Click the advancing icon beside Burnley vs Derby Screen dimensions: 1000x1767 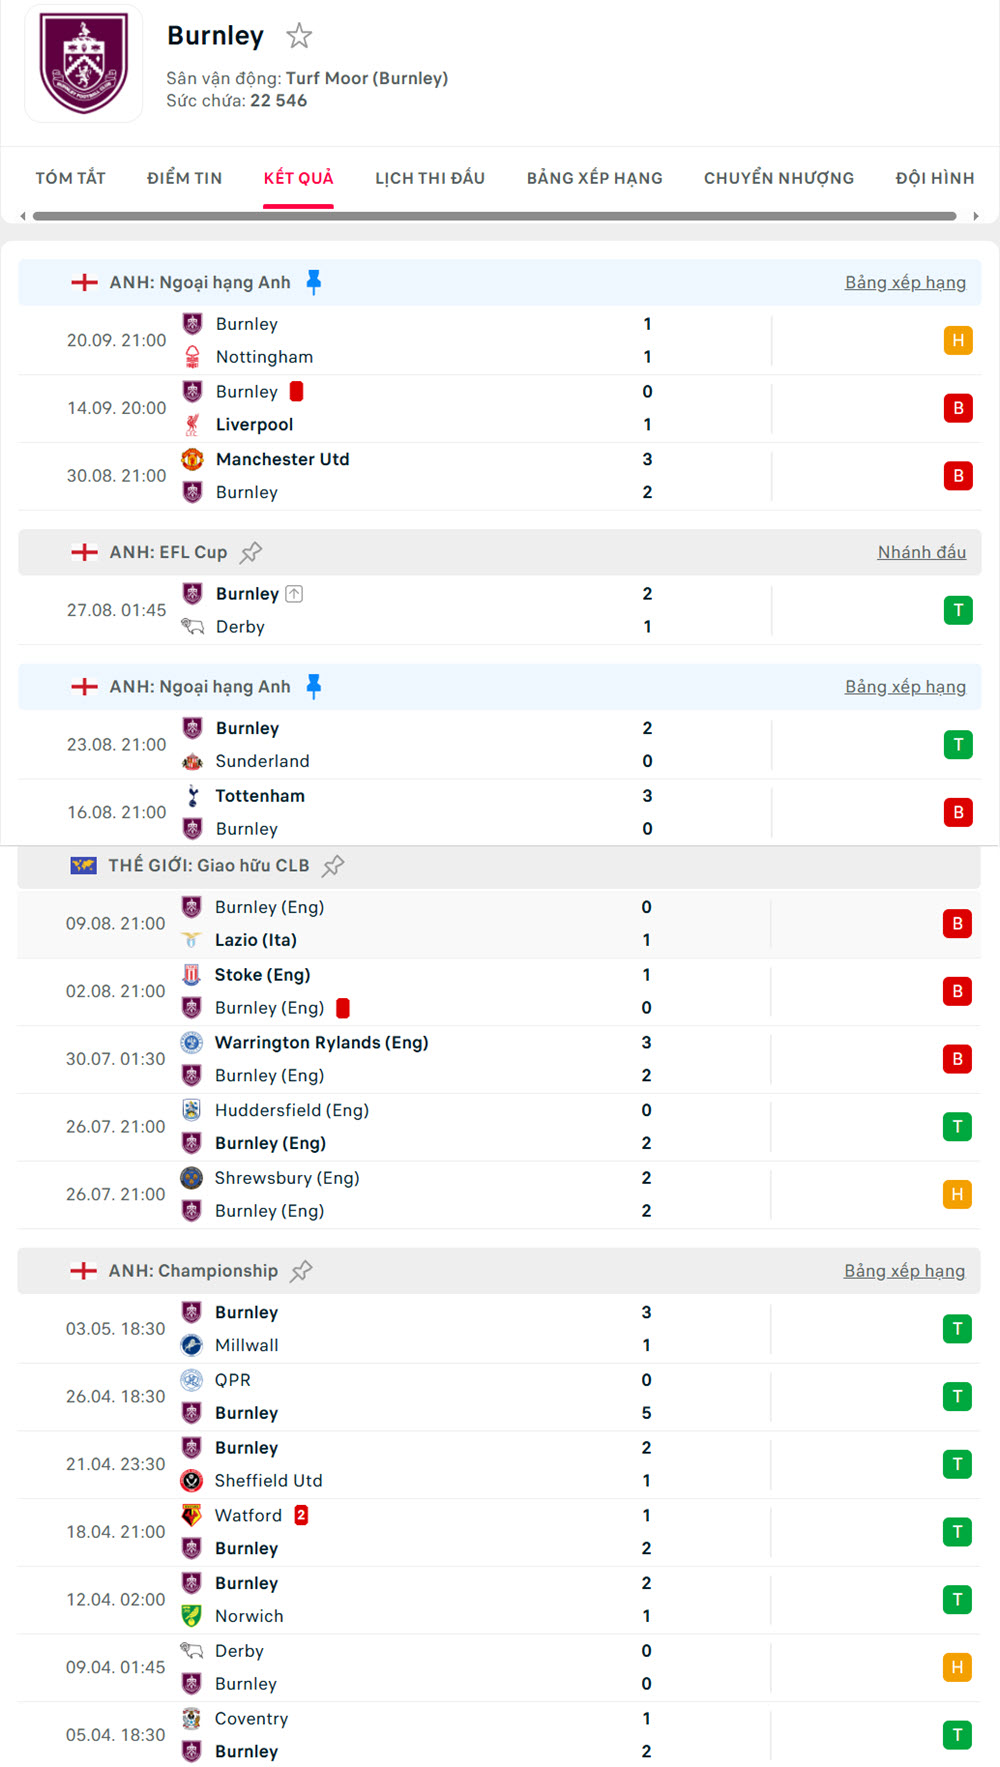pyautogui.click(x=294, y=594)
